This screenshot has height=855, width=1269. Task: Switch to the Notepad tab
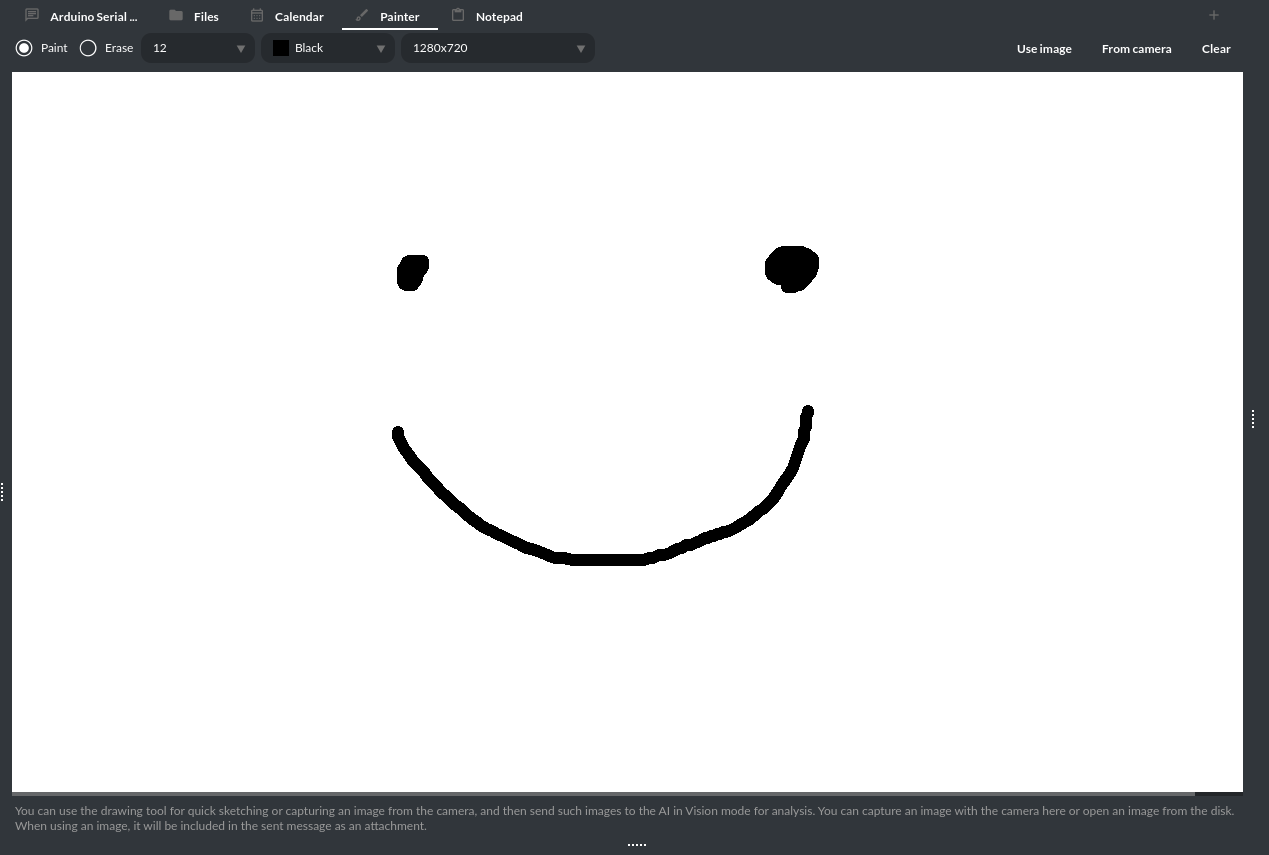[x=498, y=16]
